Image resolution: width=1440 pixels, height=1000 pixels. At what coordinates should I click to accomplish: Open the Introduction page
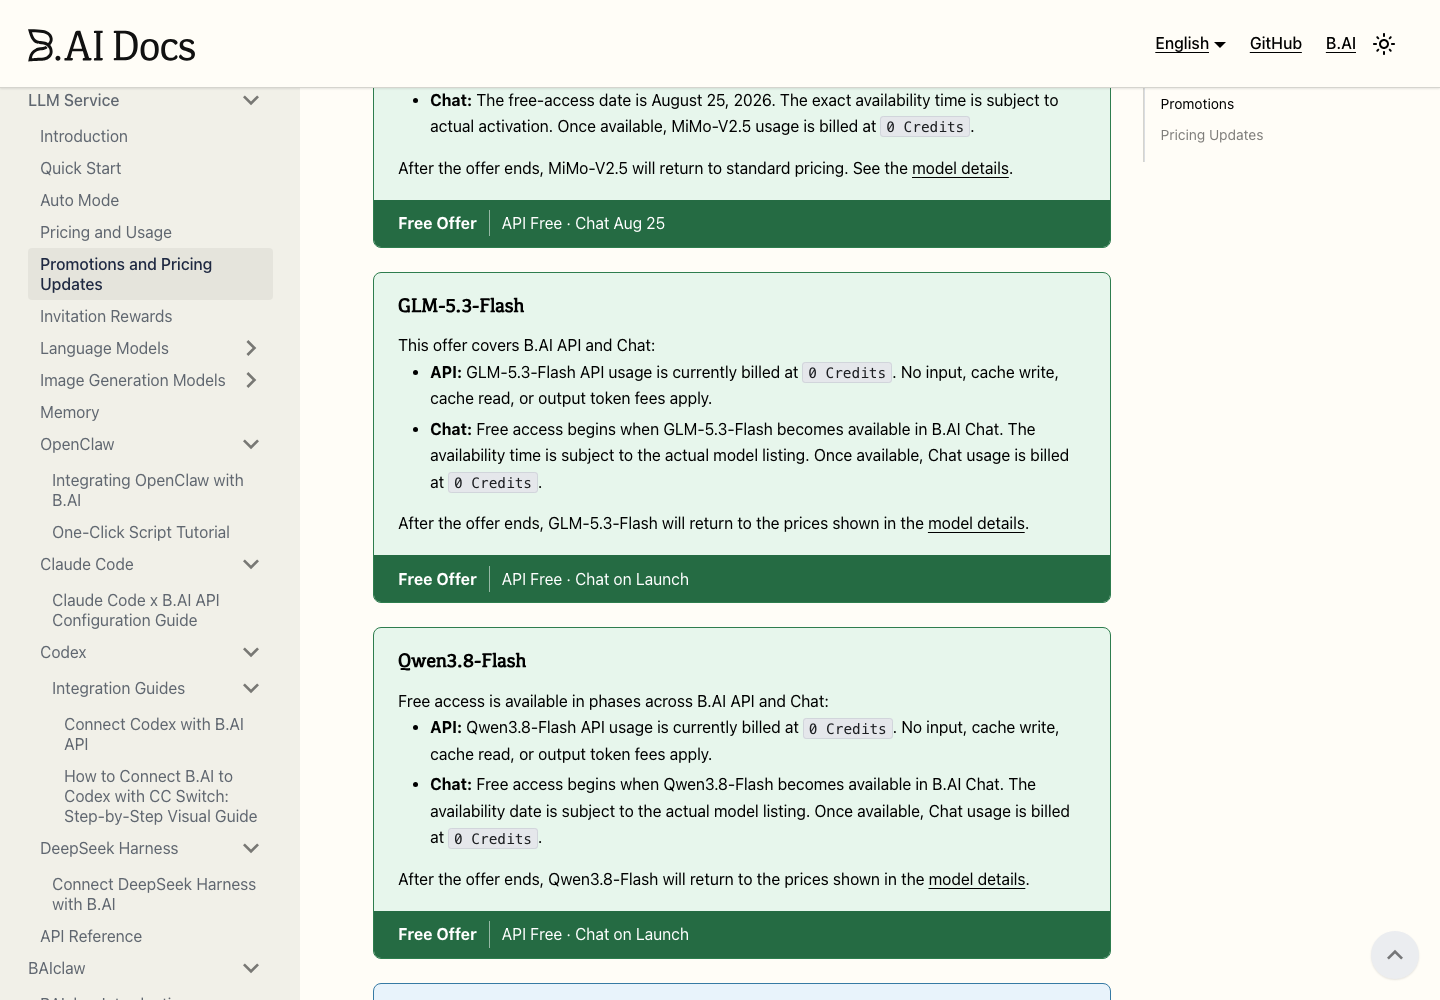point(84,136)
